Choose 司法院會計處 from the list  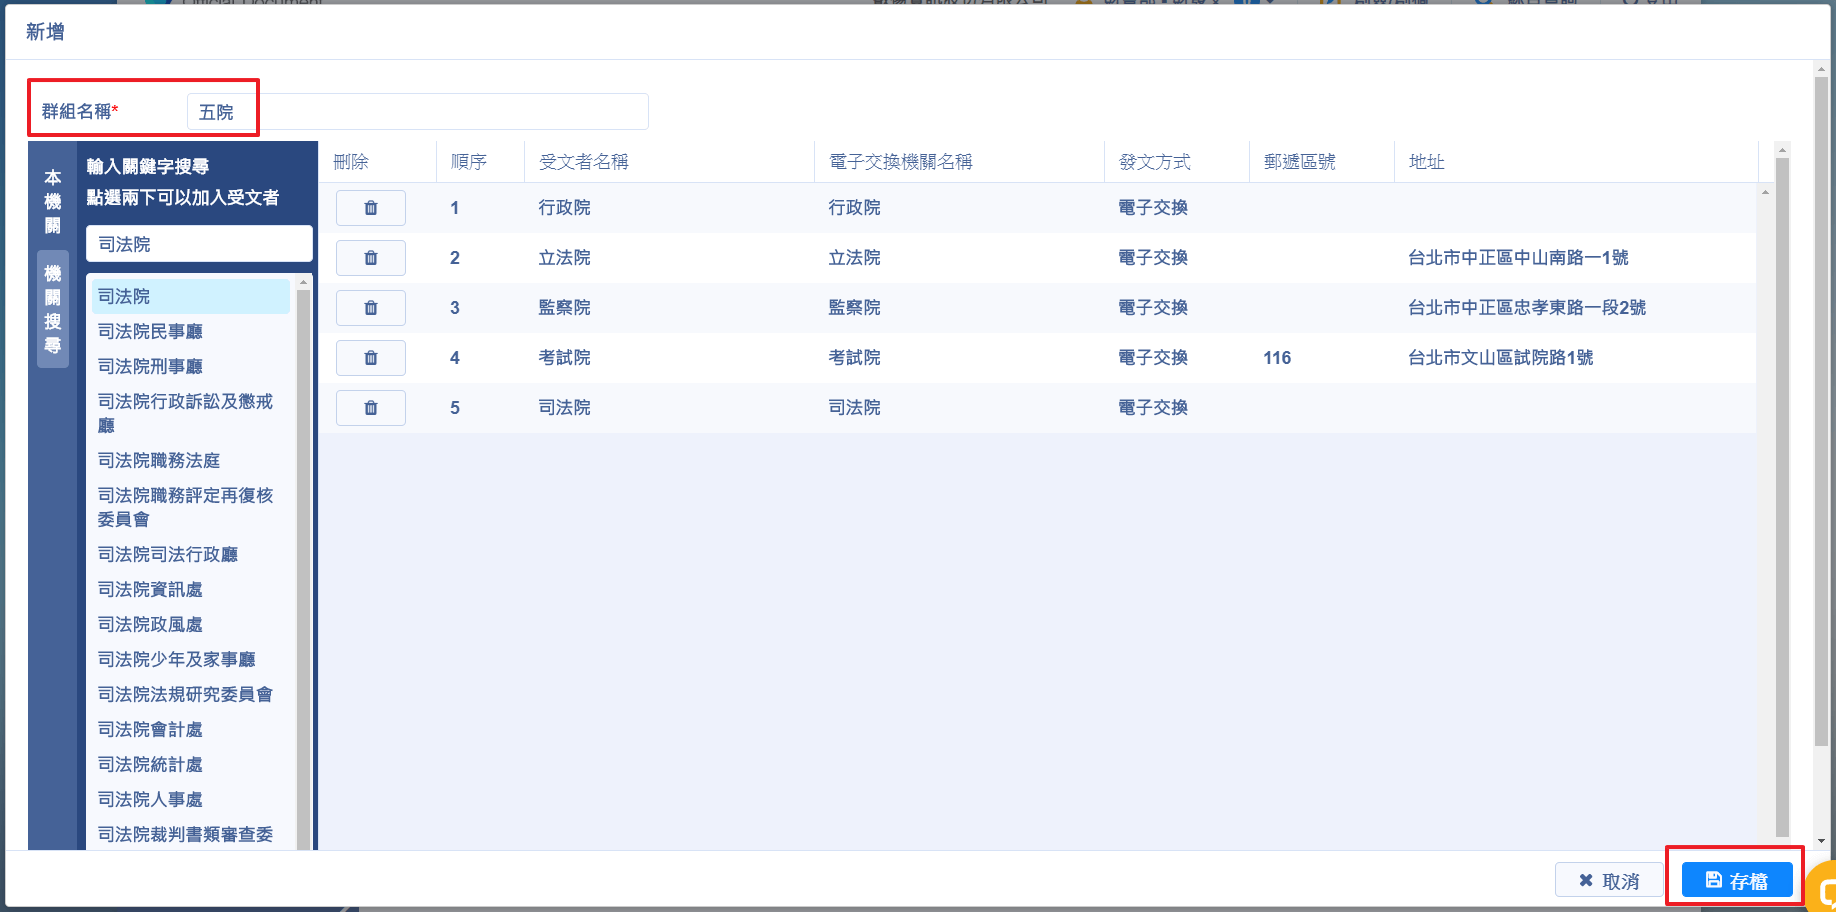tap(150, 730)
